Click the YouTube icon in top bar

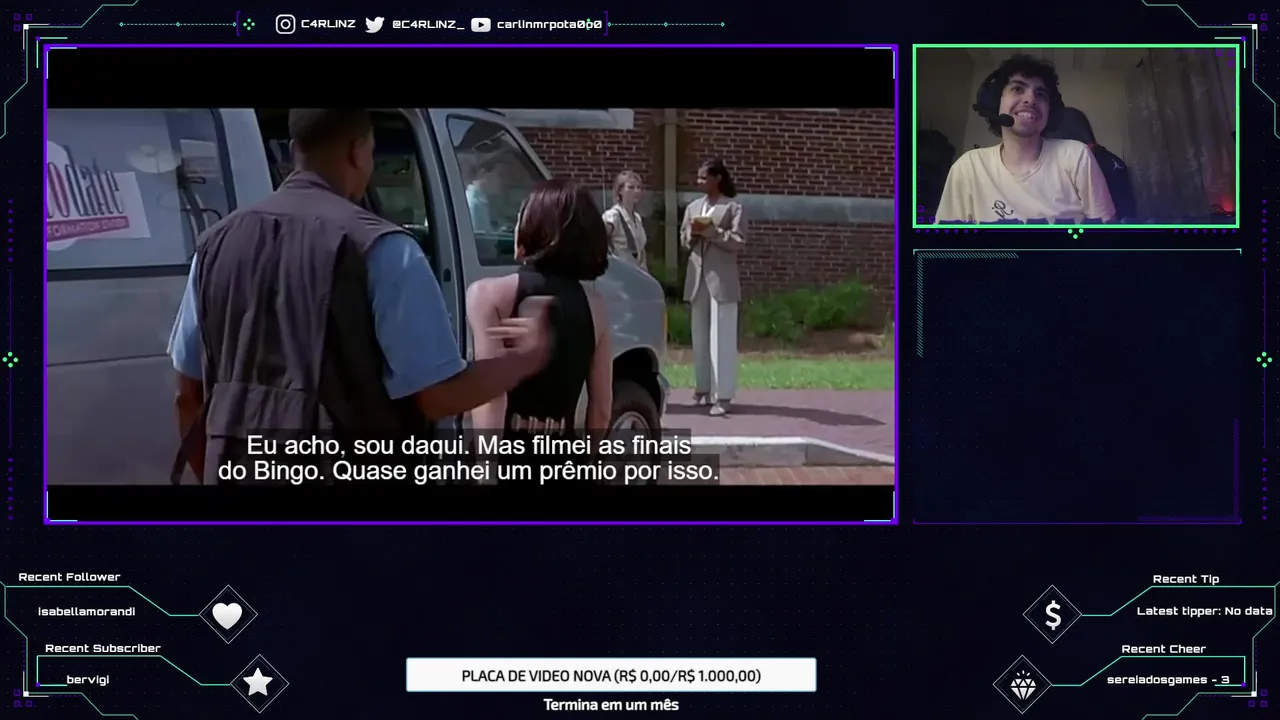pos(480,24)
